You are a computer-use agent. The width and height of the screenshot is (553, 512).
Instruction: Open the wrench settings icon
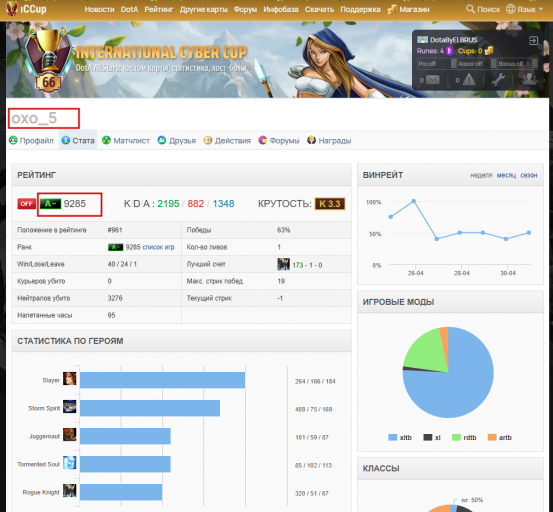click(x=498, y=80)
